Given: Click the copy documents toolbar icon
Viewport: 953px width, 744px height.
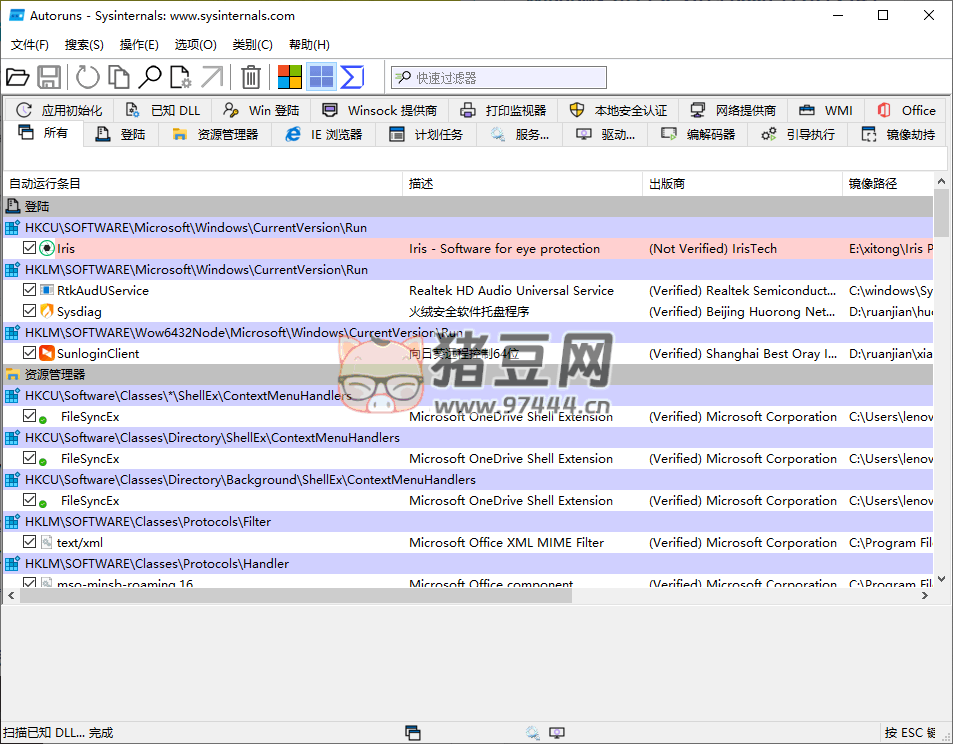Looking at the screenshot, I should click(119, 77).
